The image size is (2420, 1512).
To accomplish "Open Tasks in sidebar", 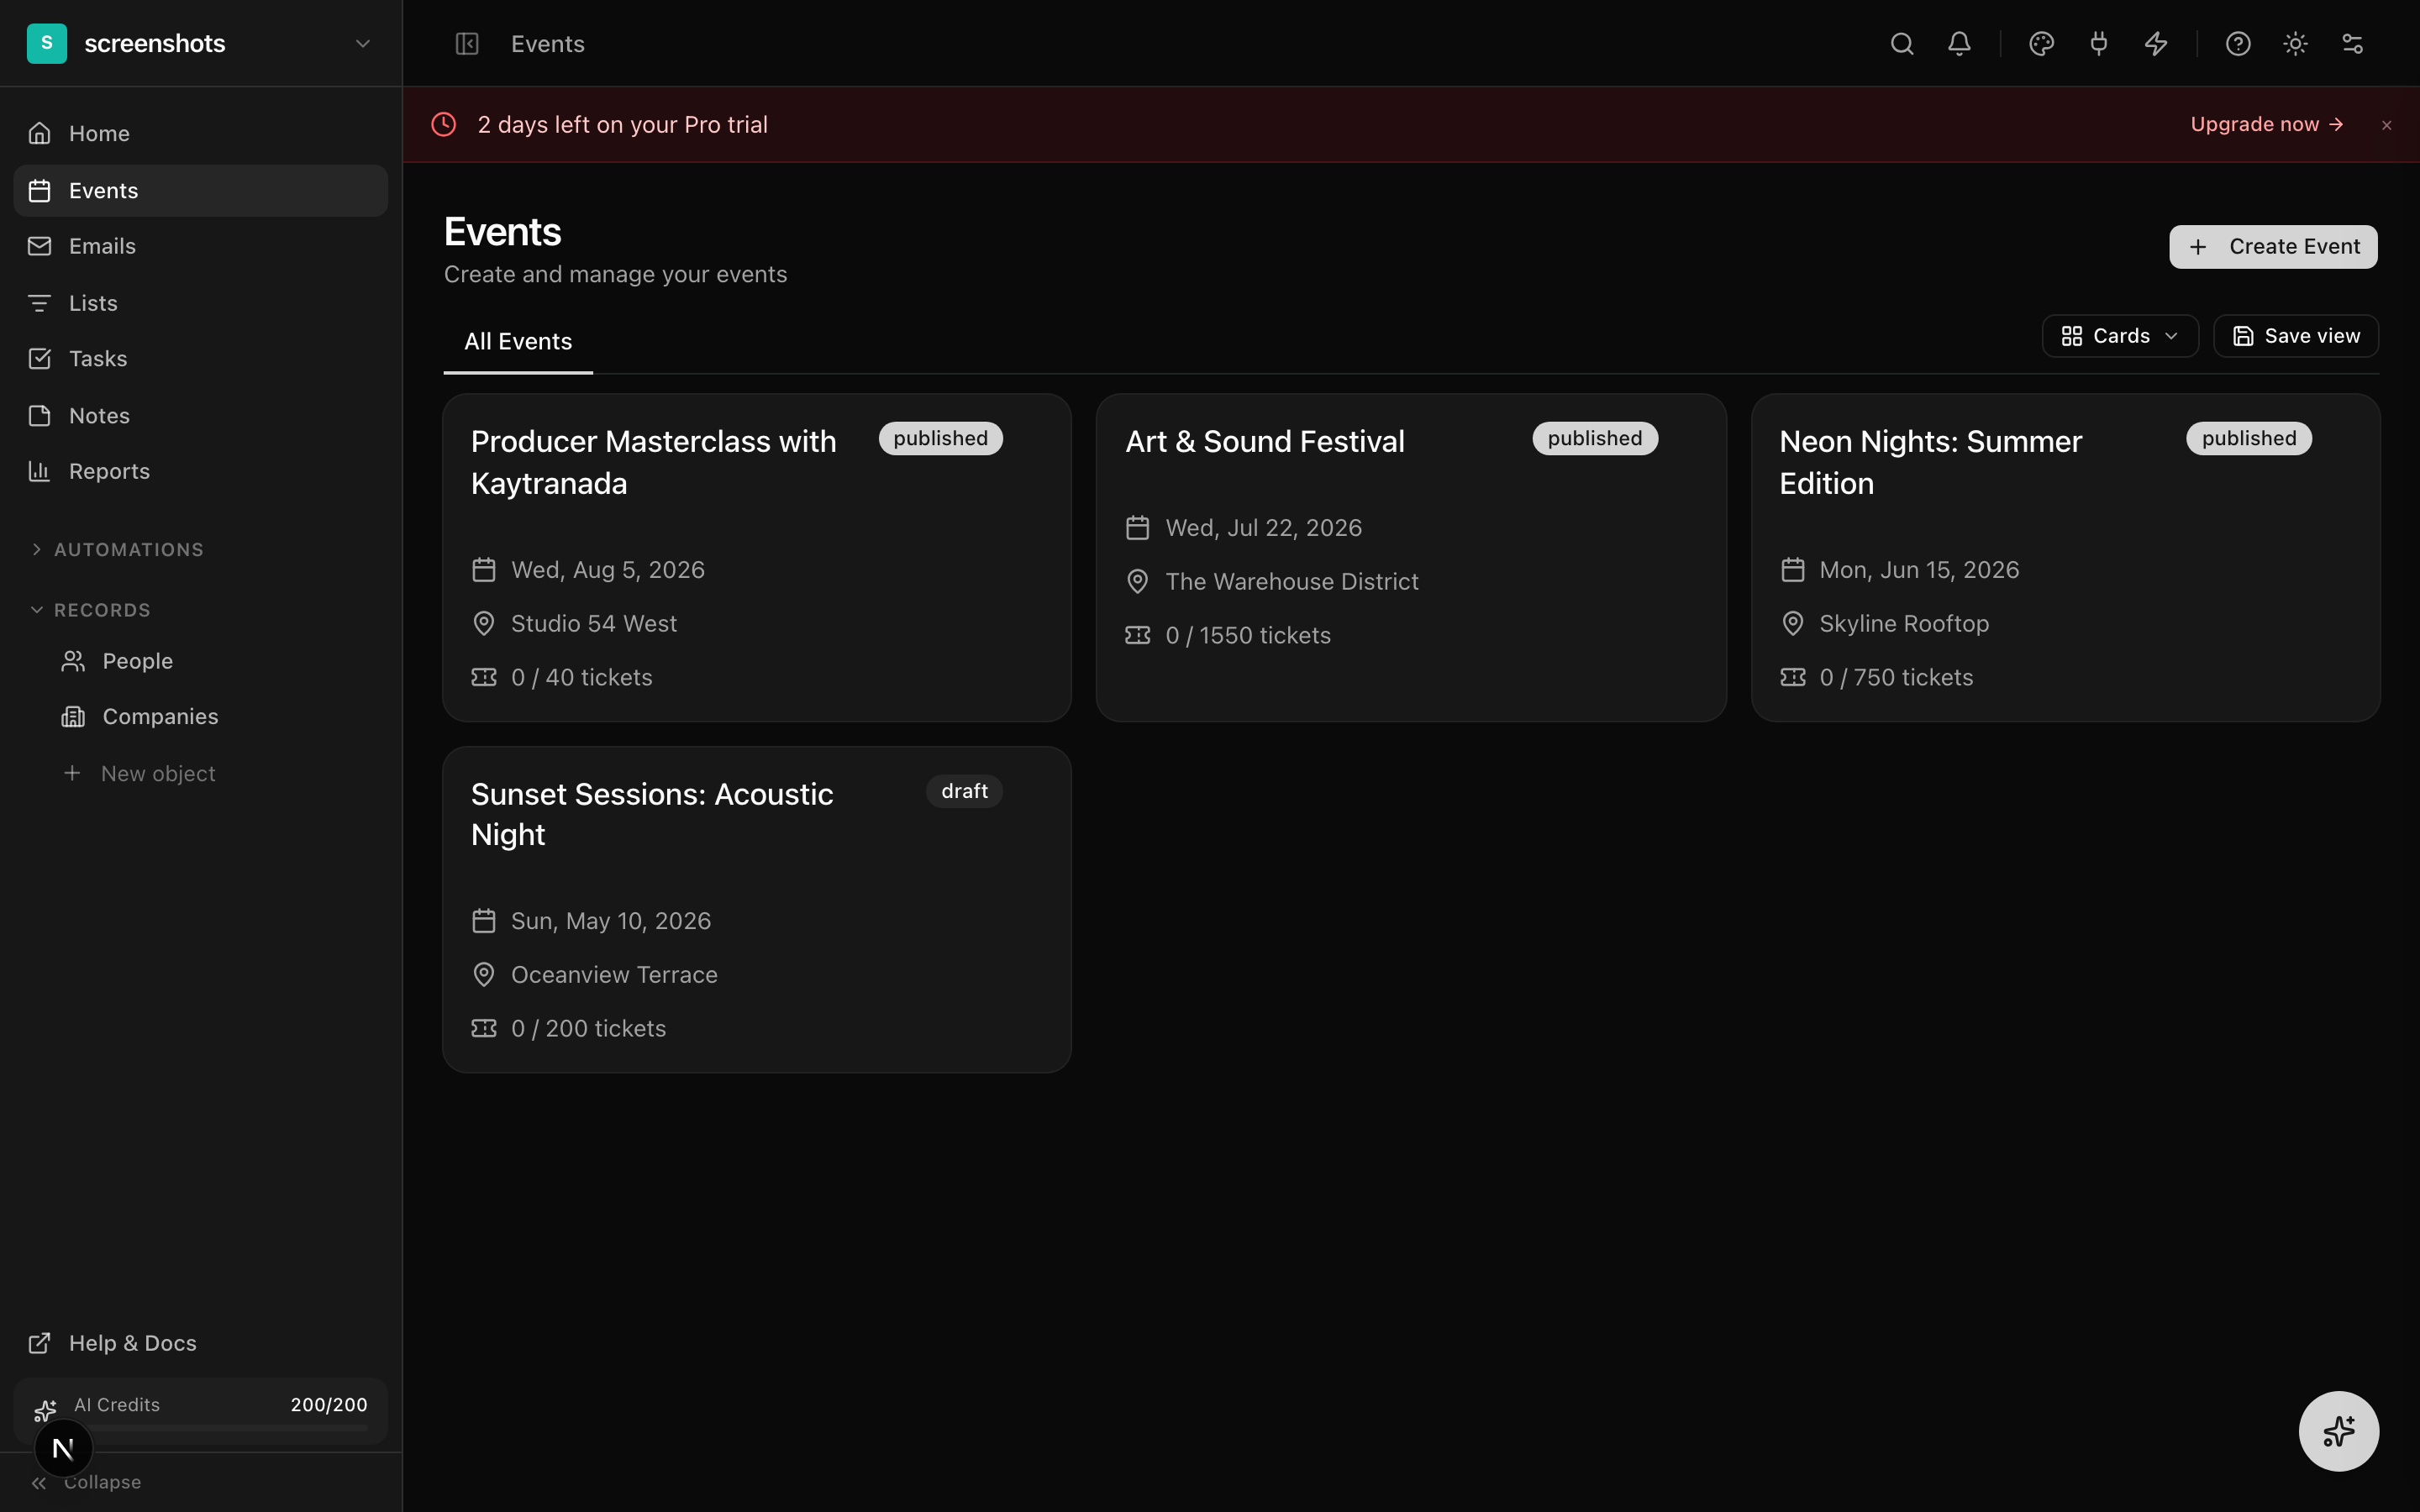I will pos(200,358).
